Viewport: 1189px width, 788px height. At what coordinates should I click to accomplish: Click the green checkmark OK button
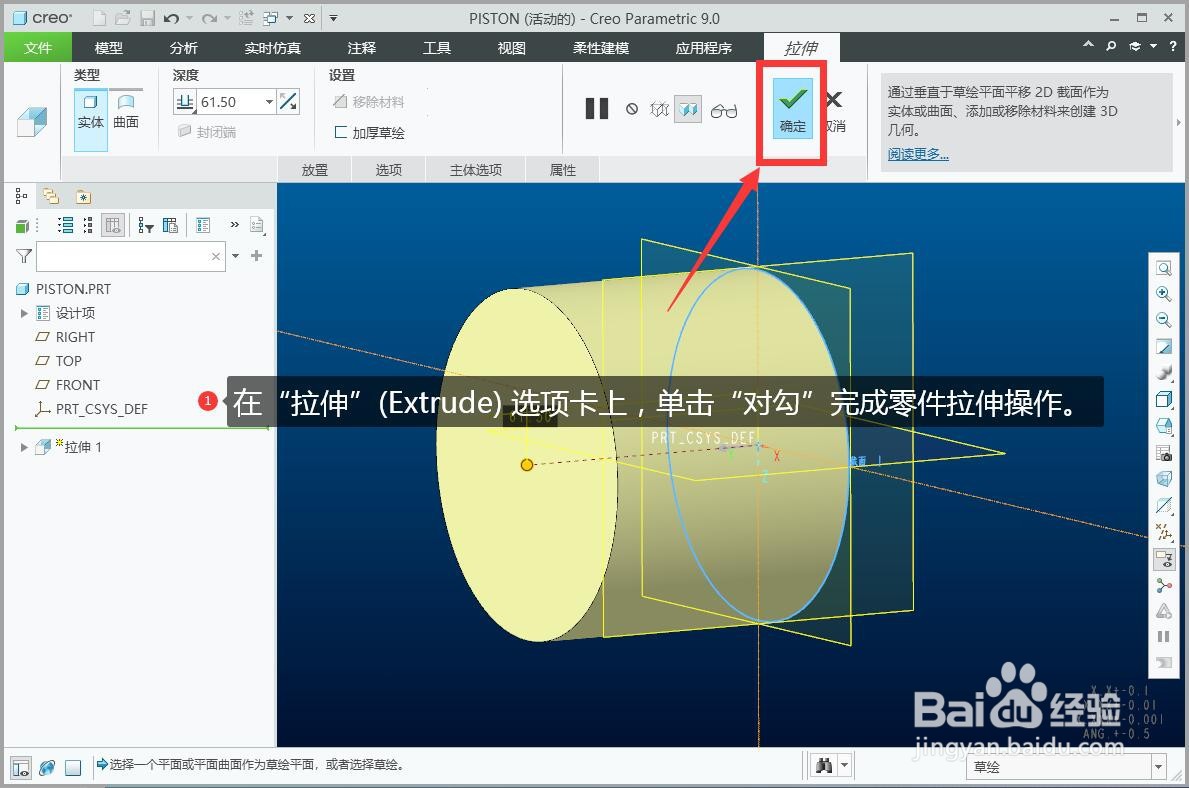792,108
